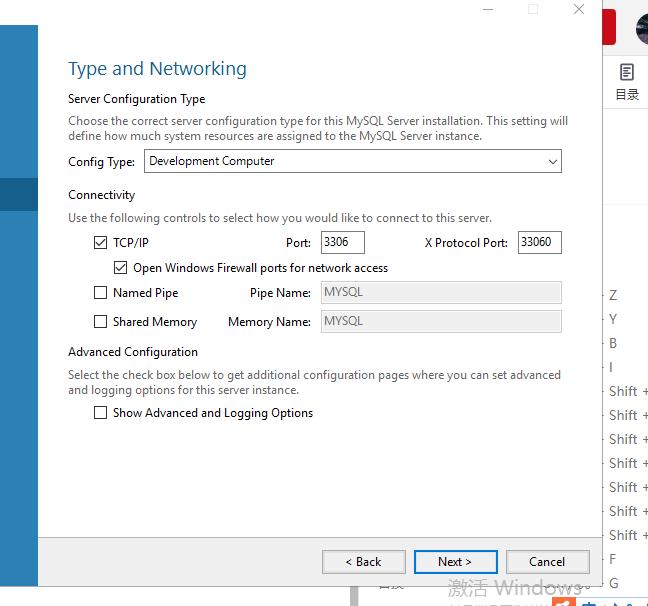Click the 'B' shortcut entry in background list
The width and height of the screenshot is (648, 606).
pyautogui.click(x=613, y=343)
